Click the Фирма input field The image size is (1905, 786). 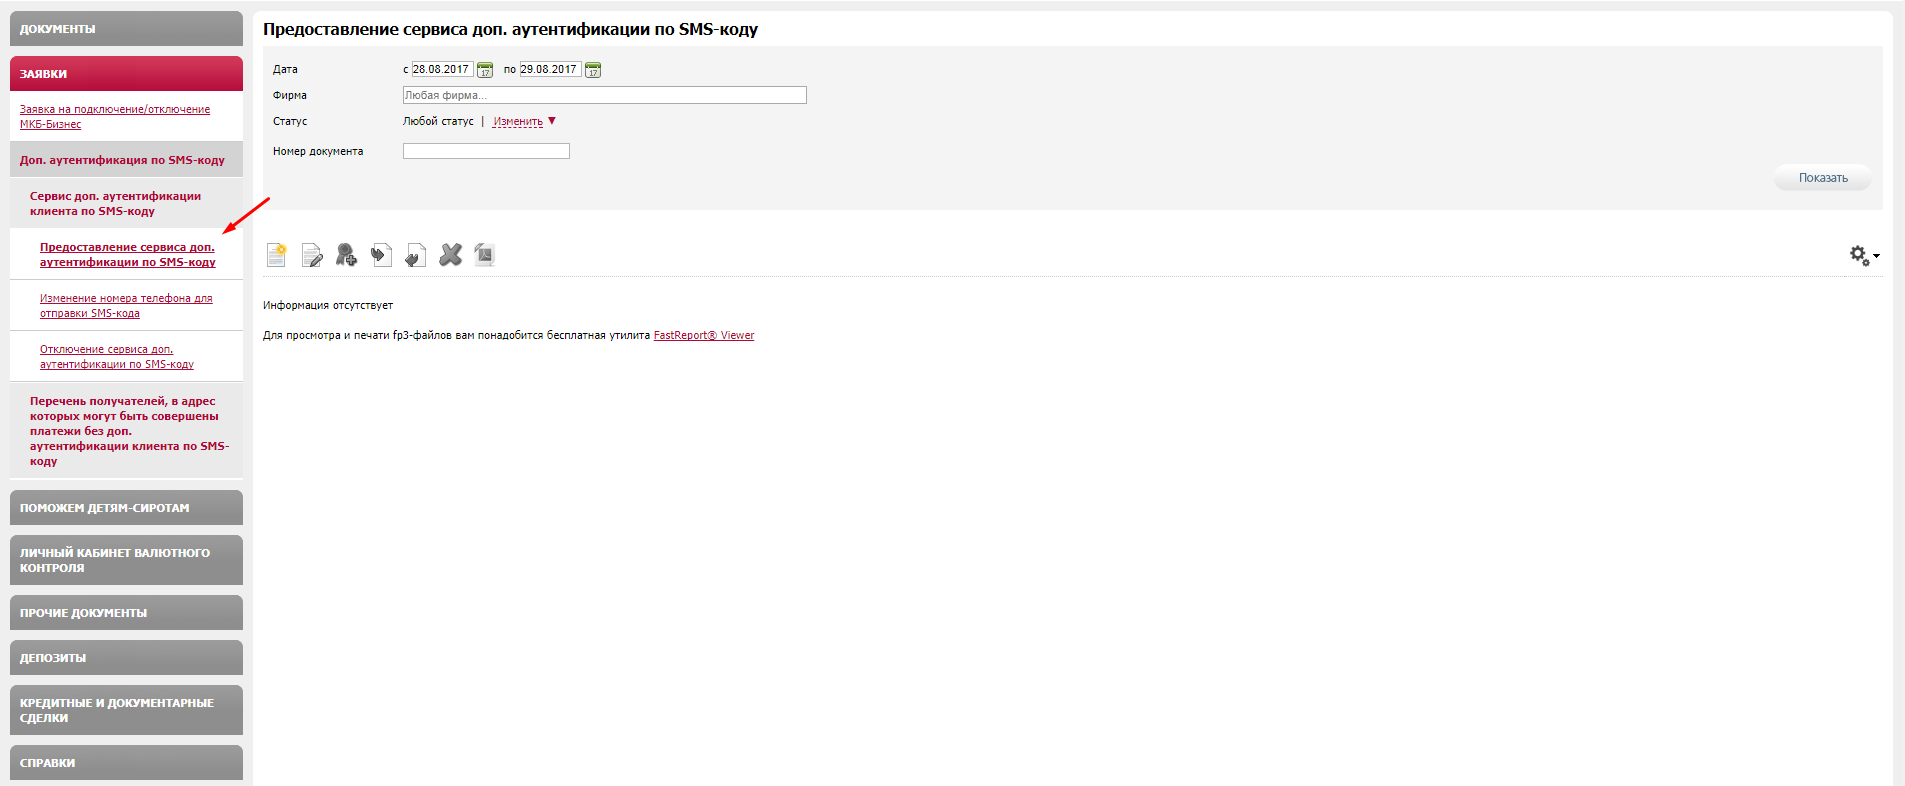[604, 95]
